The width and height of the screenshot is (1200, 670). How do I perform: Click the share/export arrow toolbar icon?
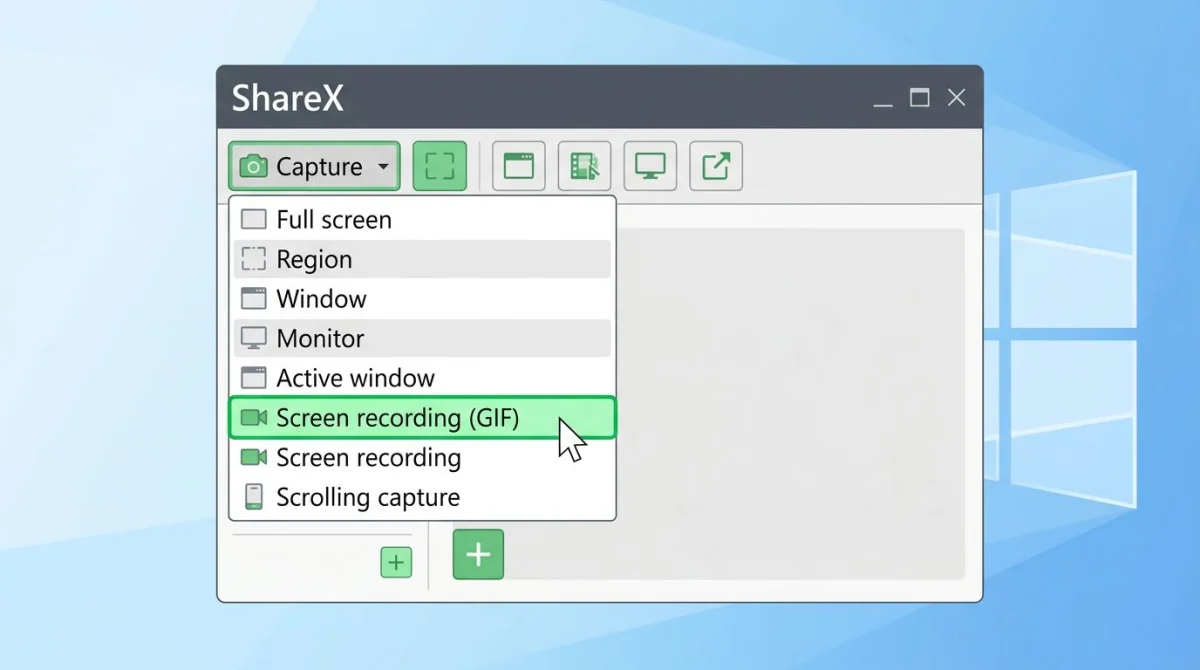(716, 166)
